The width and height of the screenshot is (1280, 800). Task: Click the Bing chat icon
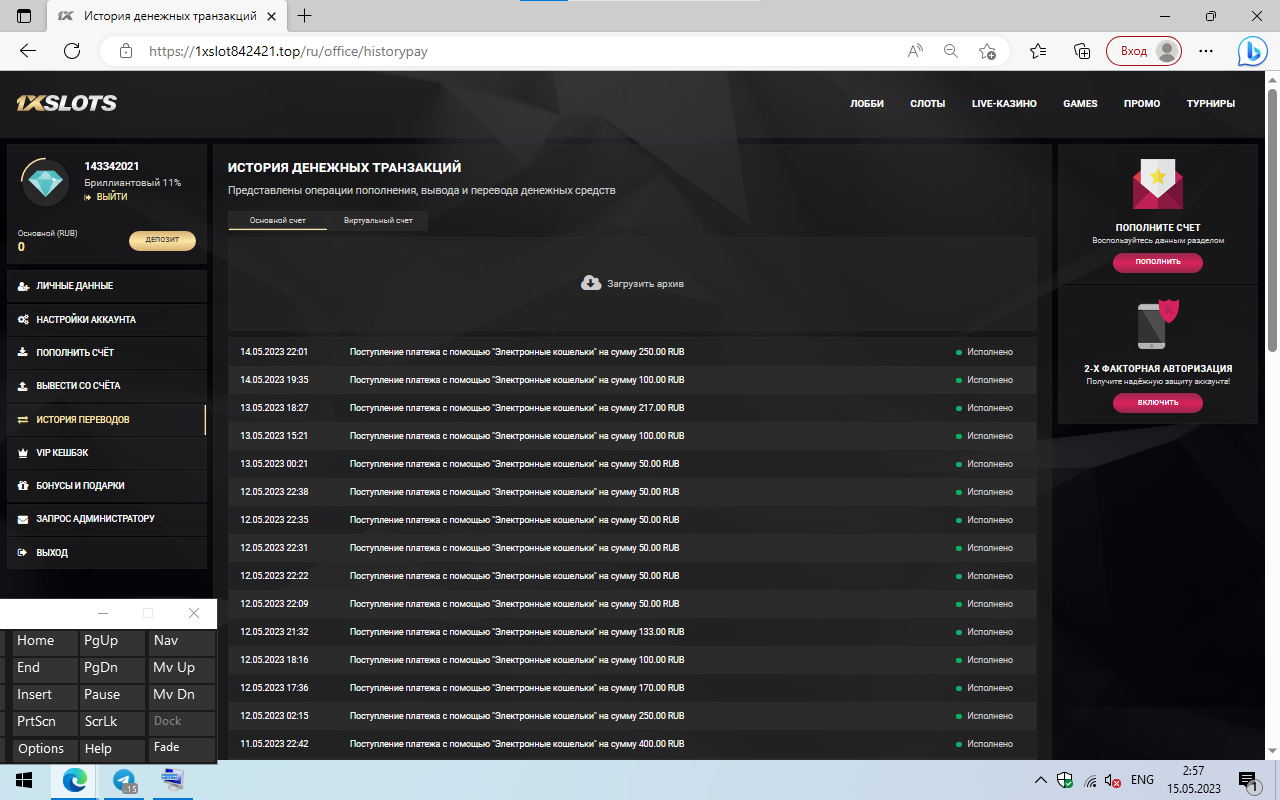pos(1252,51)
